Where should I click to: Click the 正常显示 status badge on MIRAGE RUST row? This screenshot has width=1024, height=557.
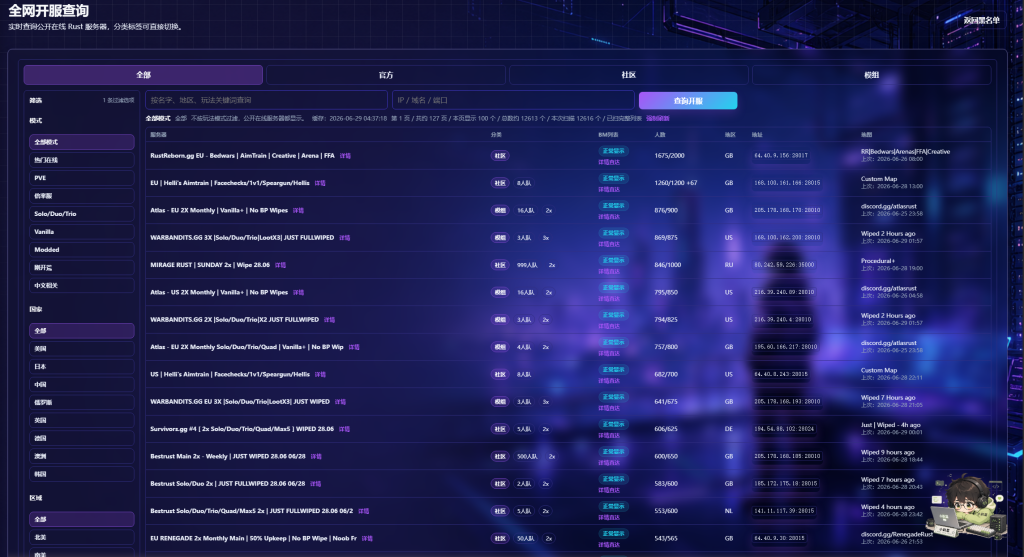coord(613,260)
